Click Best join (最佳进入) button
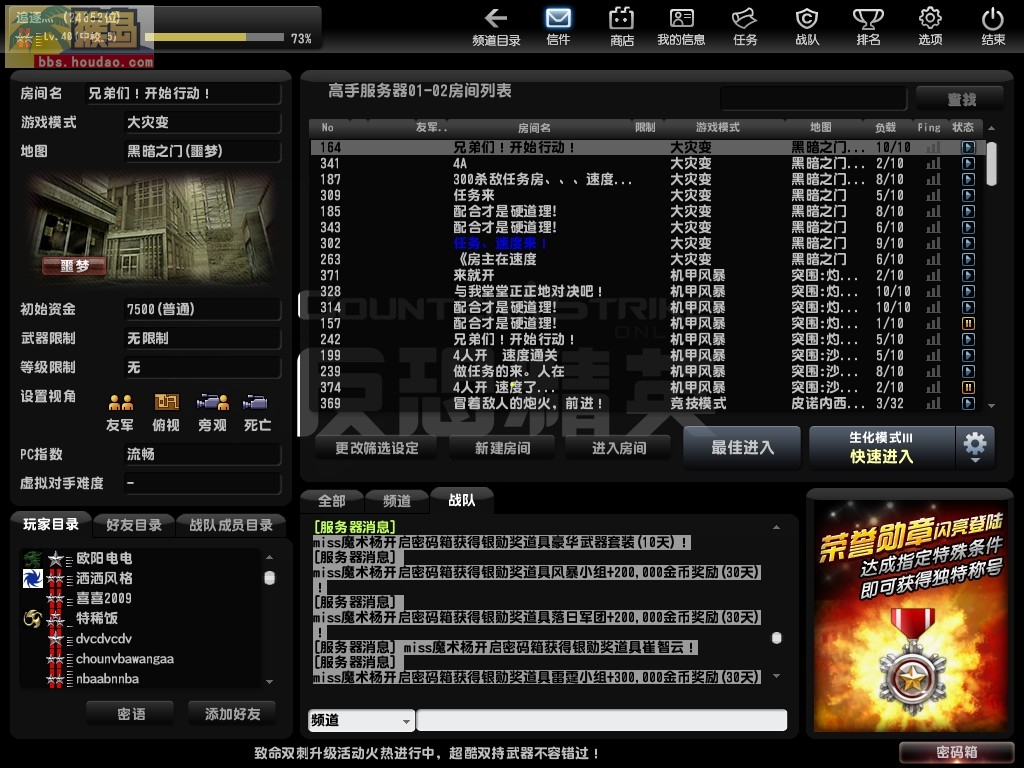 (x=742, y=447)
